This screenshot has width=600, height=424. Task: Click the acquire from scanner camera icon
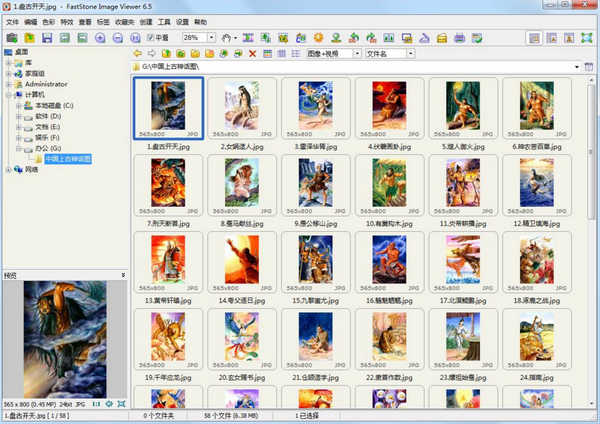click(x=12, y=38)
